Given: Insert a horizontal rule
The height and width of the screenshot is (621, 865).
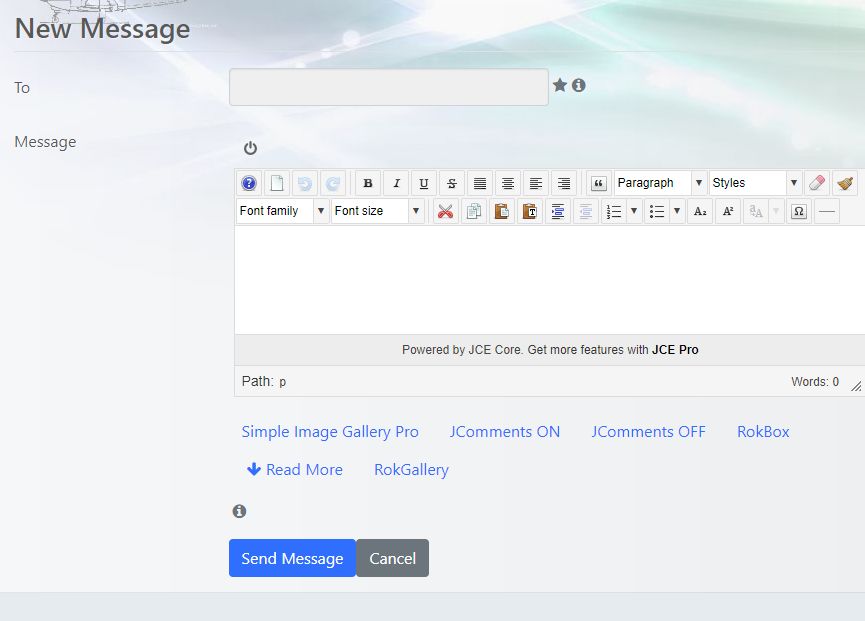Looking at the screenshot, I should pos(826,211).
